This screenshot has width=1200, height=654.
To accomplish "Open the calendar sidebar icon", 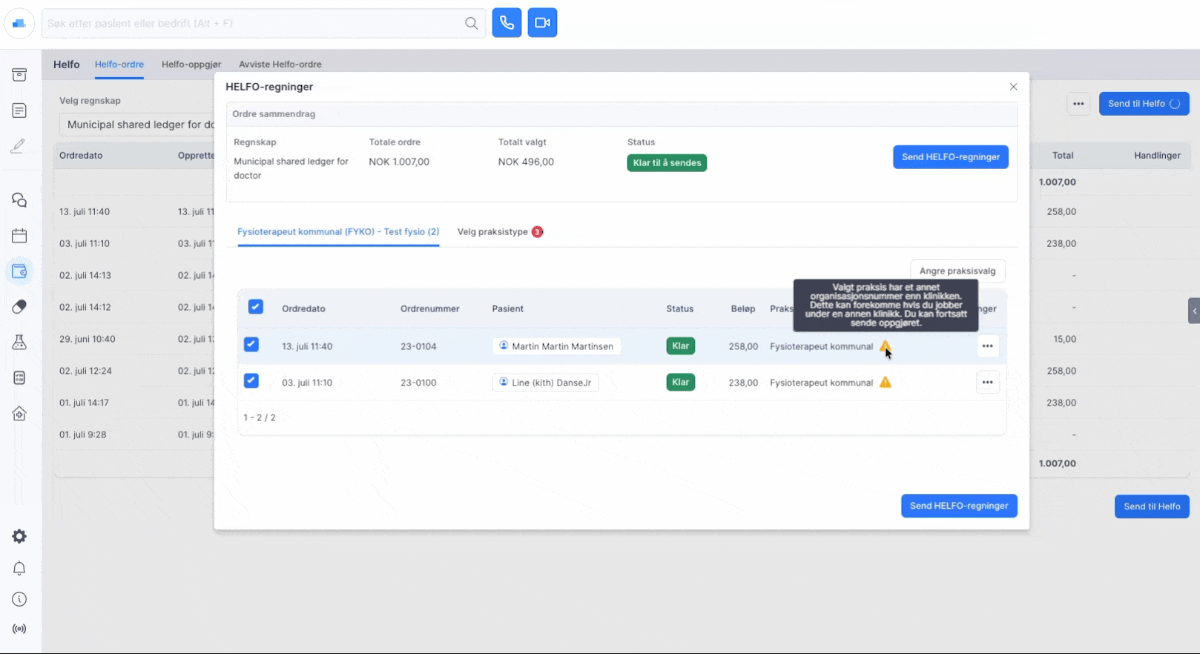I will click(x=19, y=236).
